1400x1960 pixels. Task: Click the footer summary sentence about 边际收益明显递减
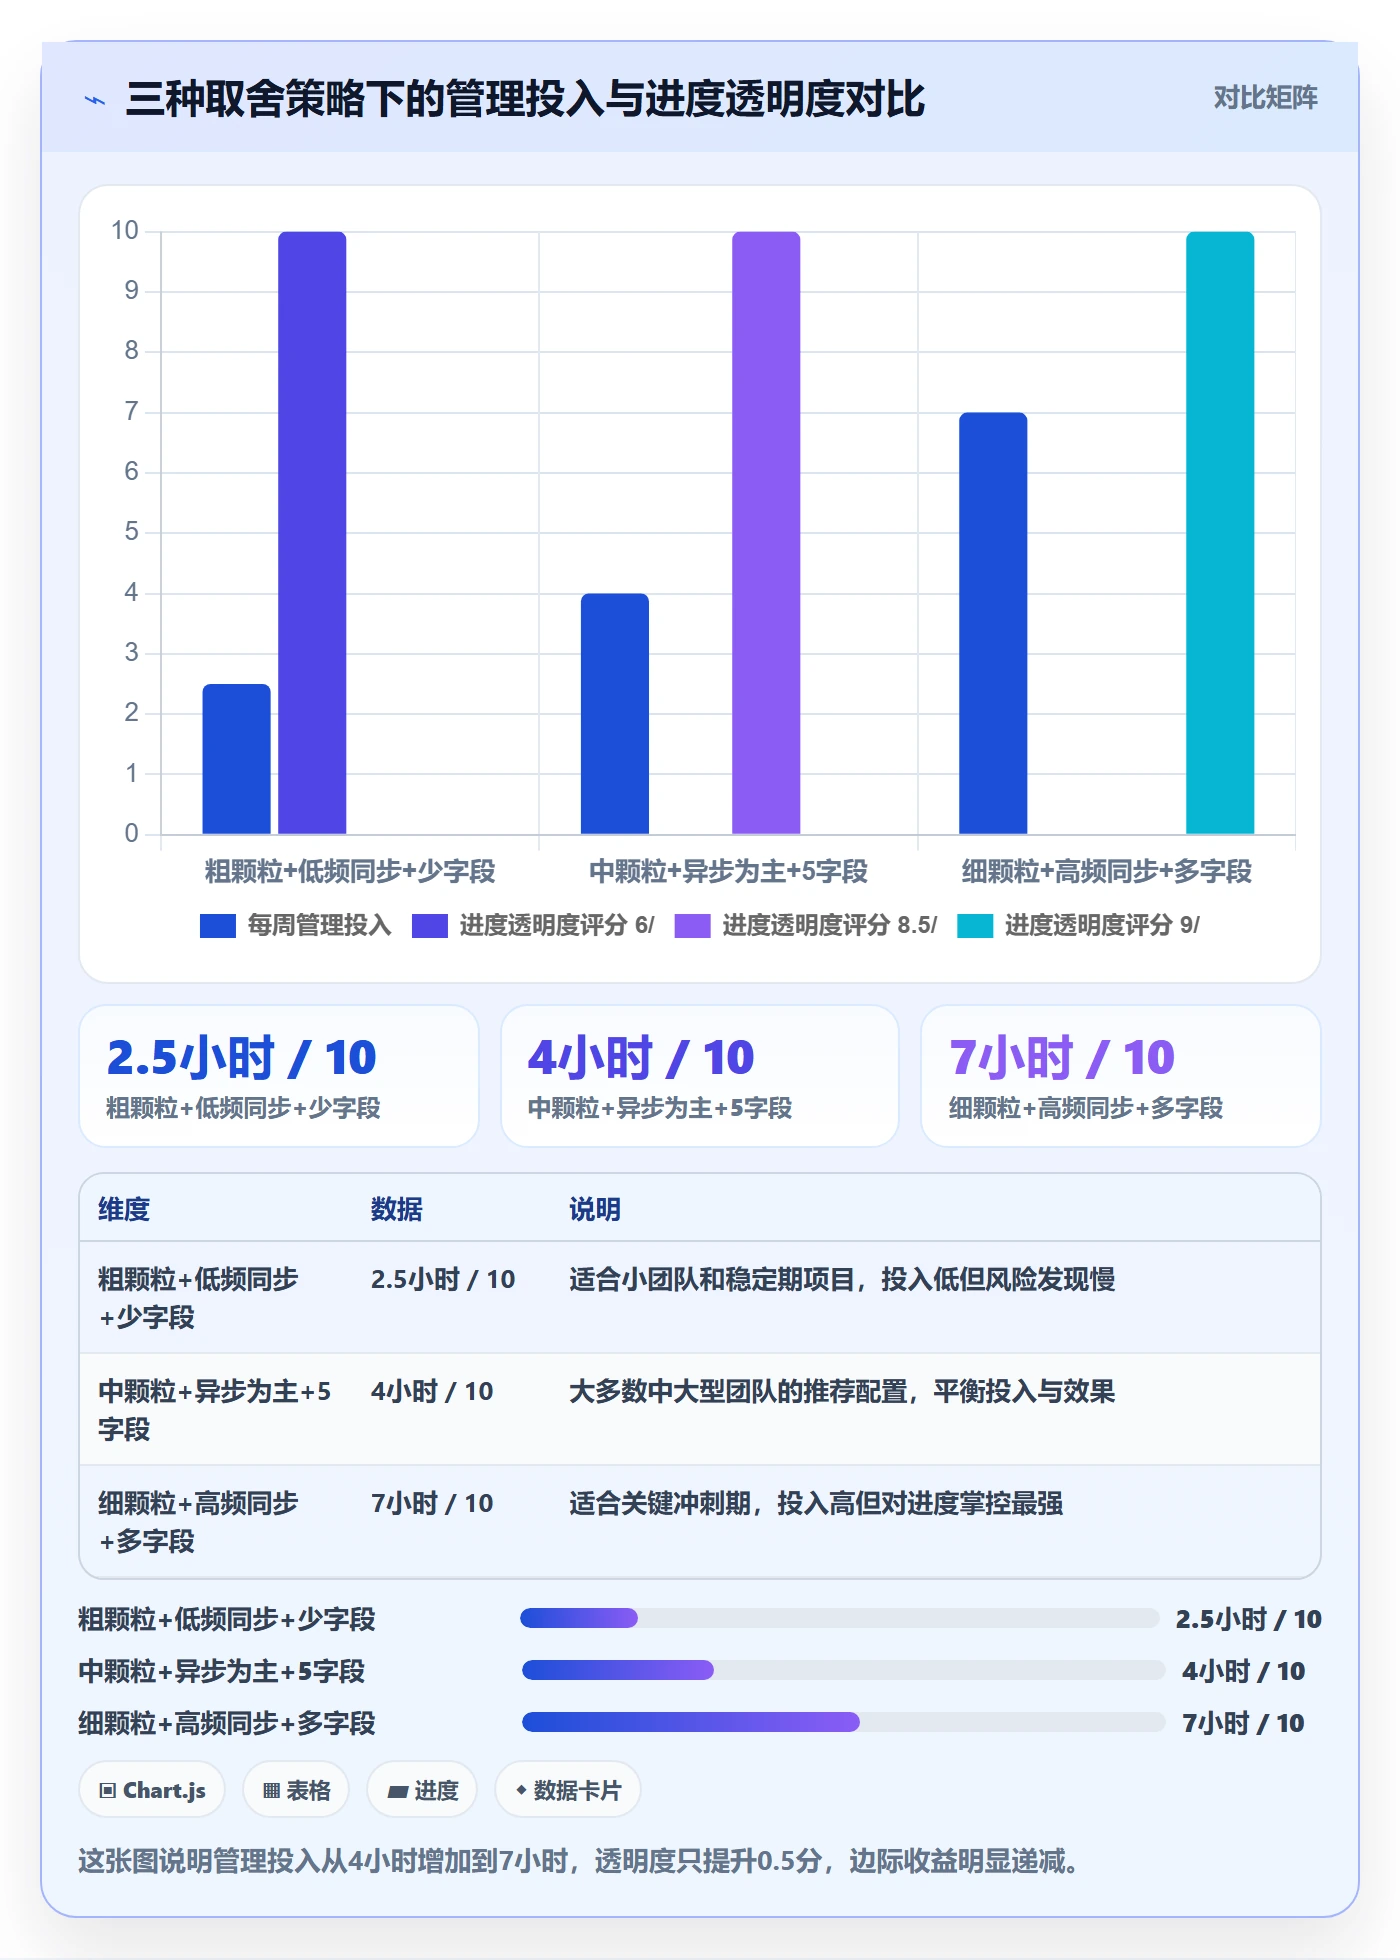pos(578,1861)
